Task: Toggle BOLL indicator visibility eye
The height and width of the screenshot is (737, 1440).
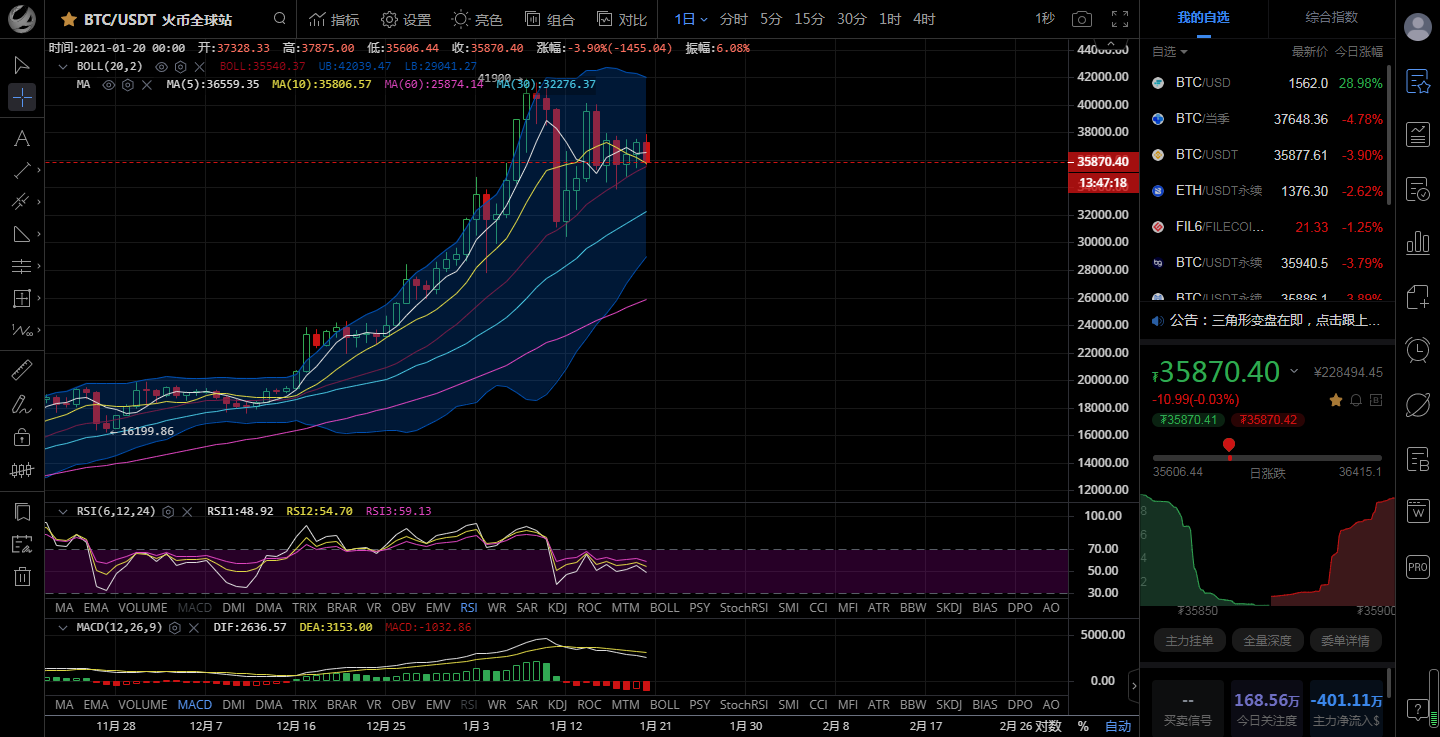Action: pyautogui.click(x=161, y=66)
